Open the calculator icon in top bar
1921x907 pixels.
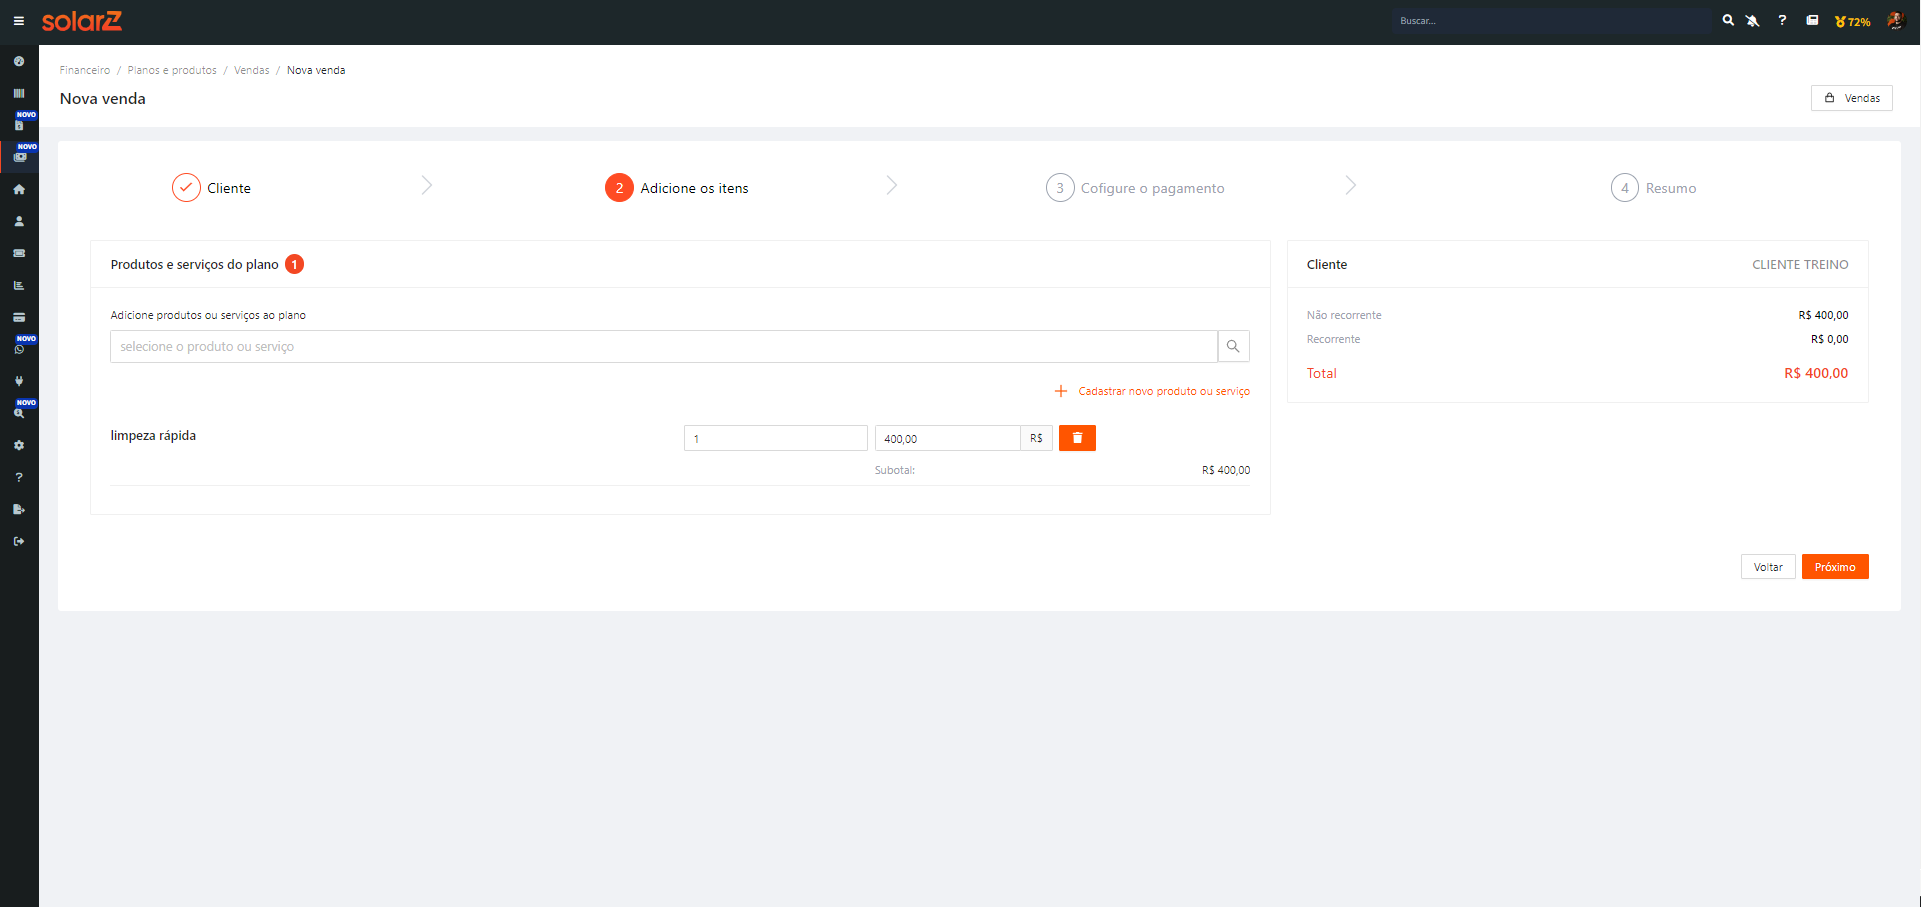click(x=1812, y=20)
